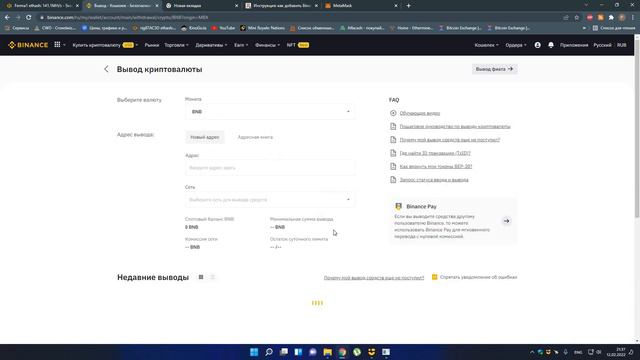640x360 pixels.
Task: Open the browser extensions puzzle icon
Action: click(x=611, y=18)
